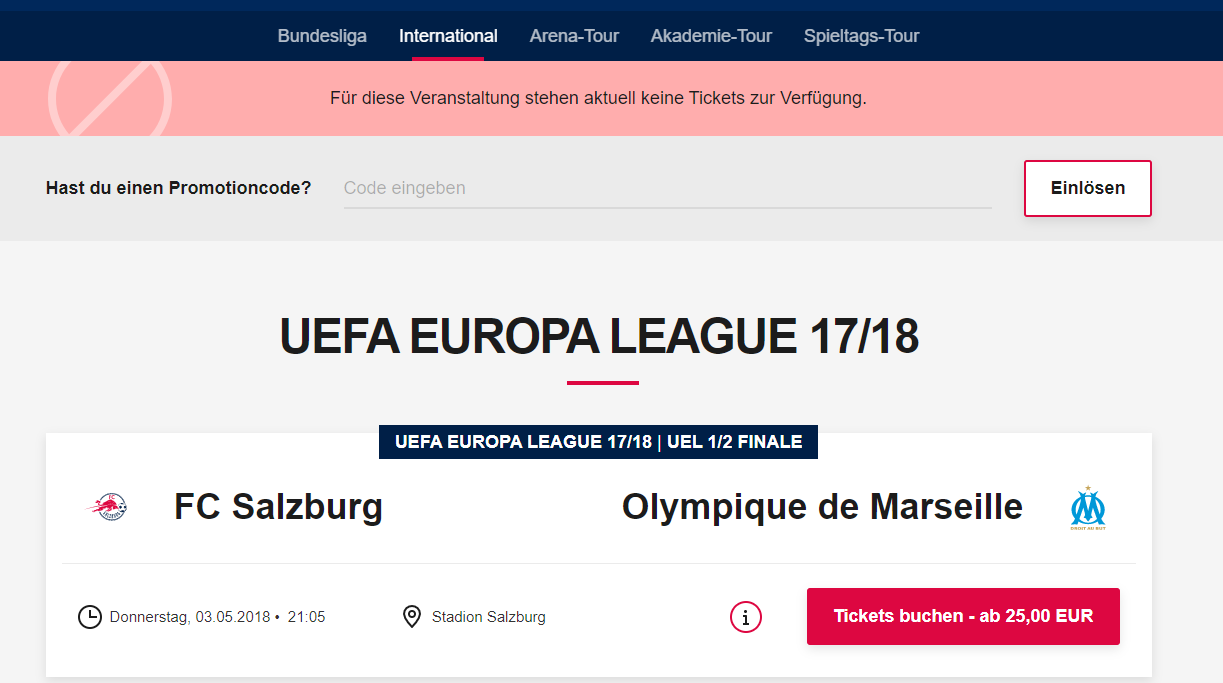1223x683 pixels.
Task: Click the FC Salzburg club logo
Action: point(106,508)
